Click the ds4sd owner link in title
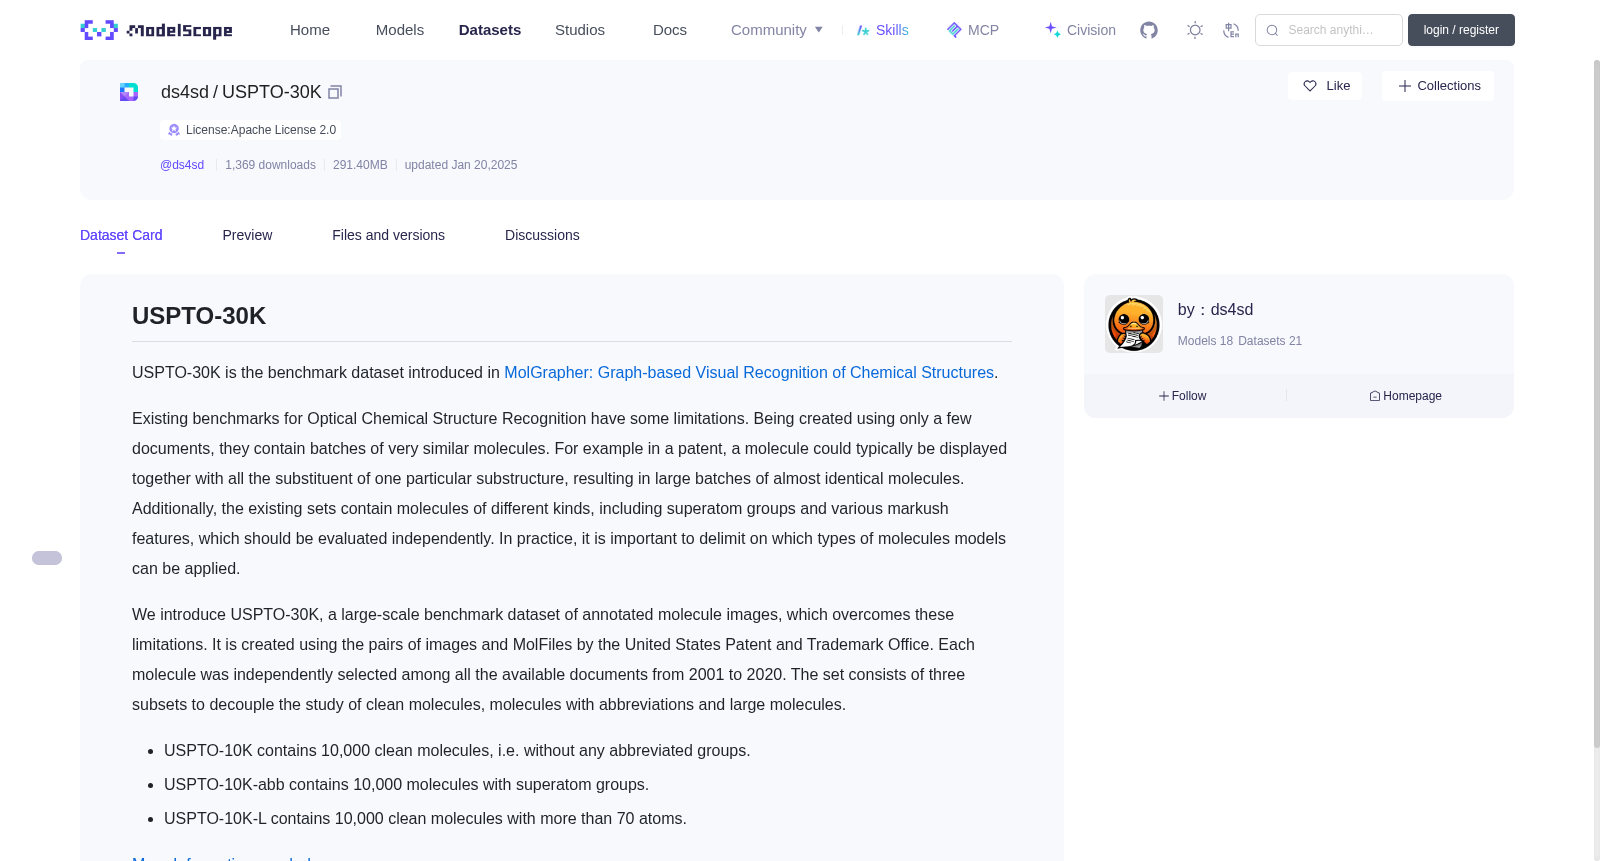 [185, 92]
